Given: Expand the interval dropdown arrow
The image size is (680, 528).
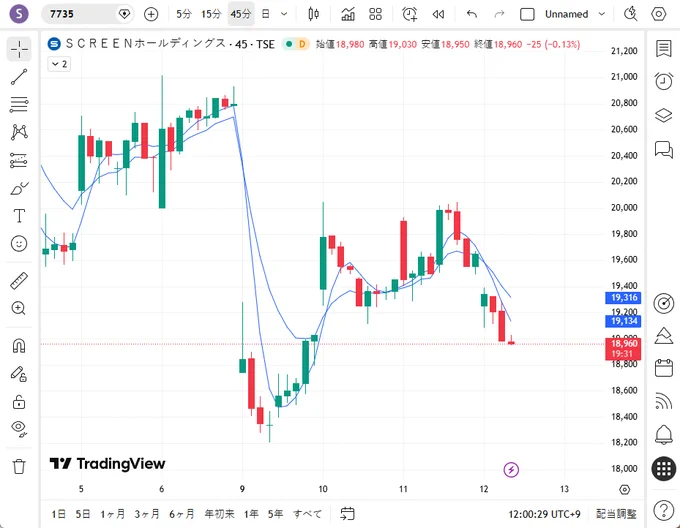Looking at the screenshot, I should coord(284,14).
